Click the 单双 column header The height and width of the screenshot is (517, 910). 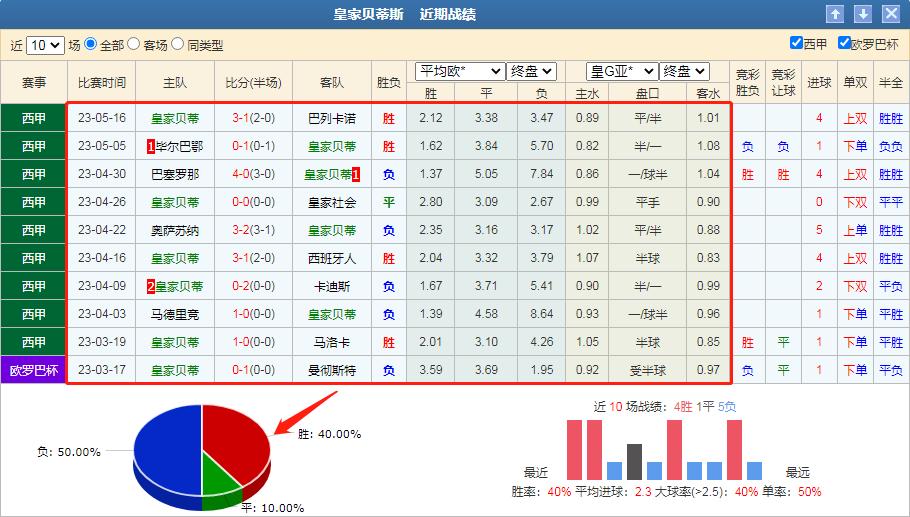[855, 83]
